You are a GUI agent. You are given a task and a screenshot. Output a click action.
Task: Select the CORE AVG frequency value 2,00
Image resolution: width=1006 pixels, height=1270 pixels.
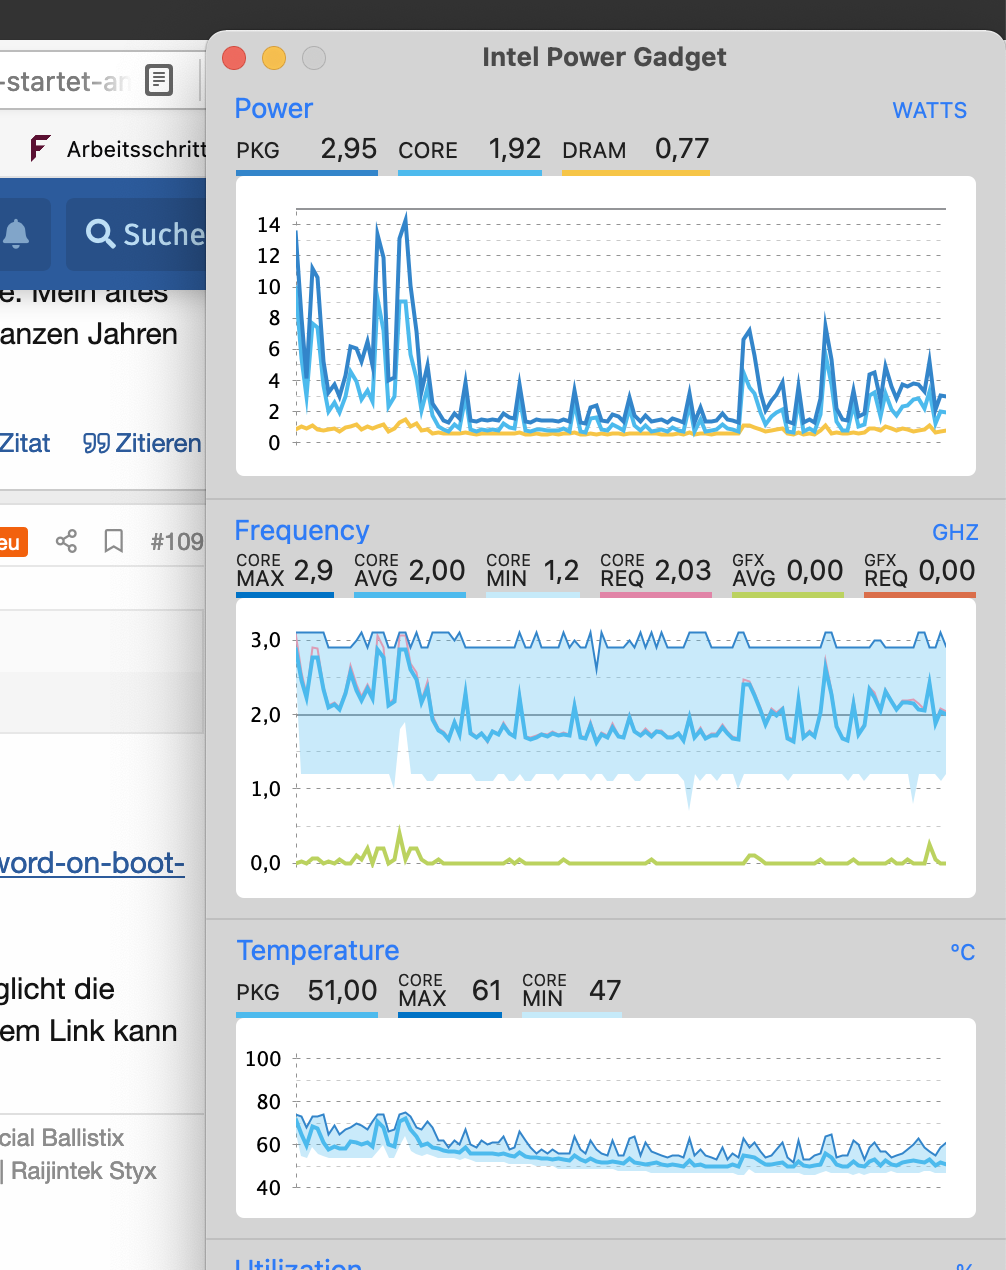tap(437, 571)
